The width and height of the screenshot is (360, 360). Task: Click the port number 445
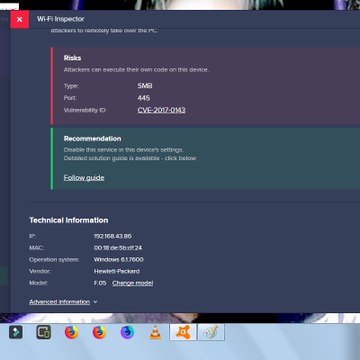pyautogui.click(x=144, y=98)
